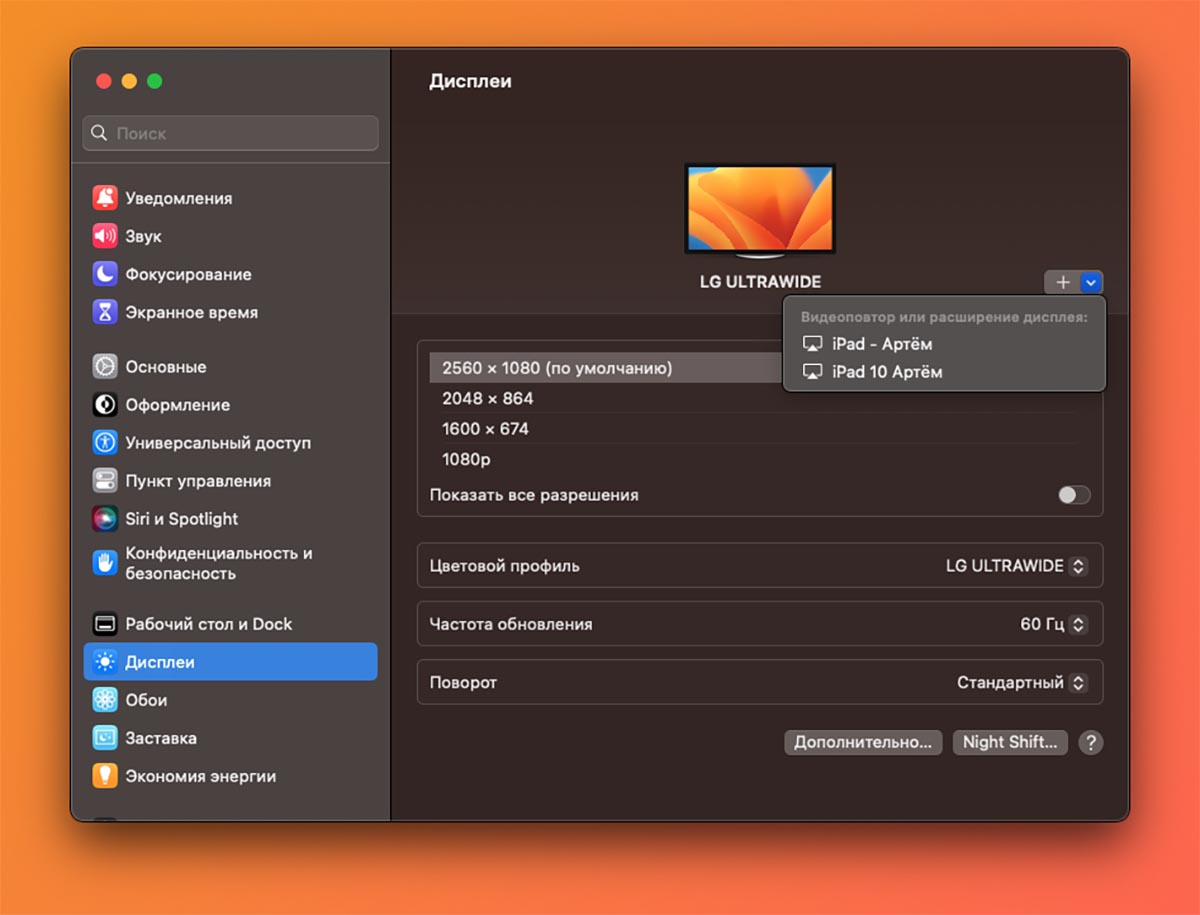Click the magnifier icon in search field
Viewport: 1200px width, 915px height.
(99, 133)
